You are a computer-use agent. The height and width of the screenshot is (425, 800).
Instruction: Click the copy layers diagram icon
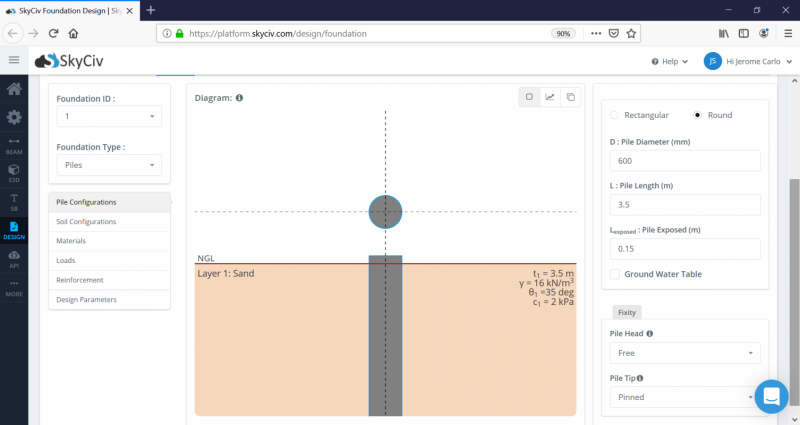tap(570, 97)
